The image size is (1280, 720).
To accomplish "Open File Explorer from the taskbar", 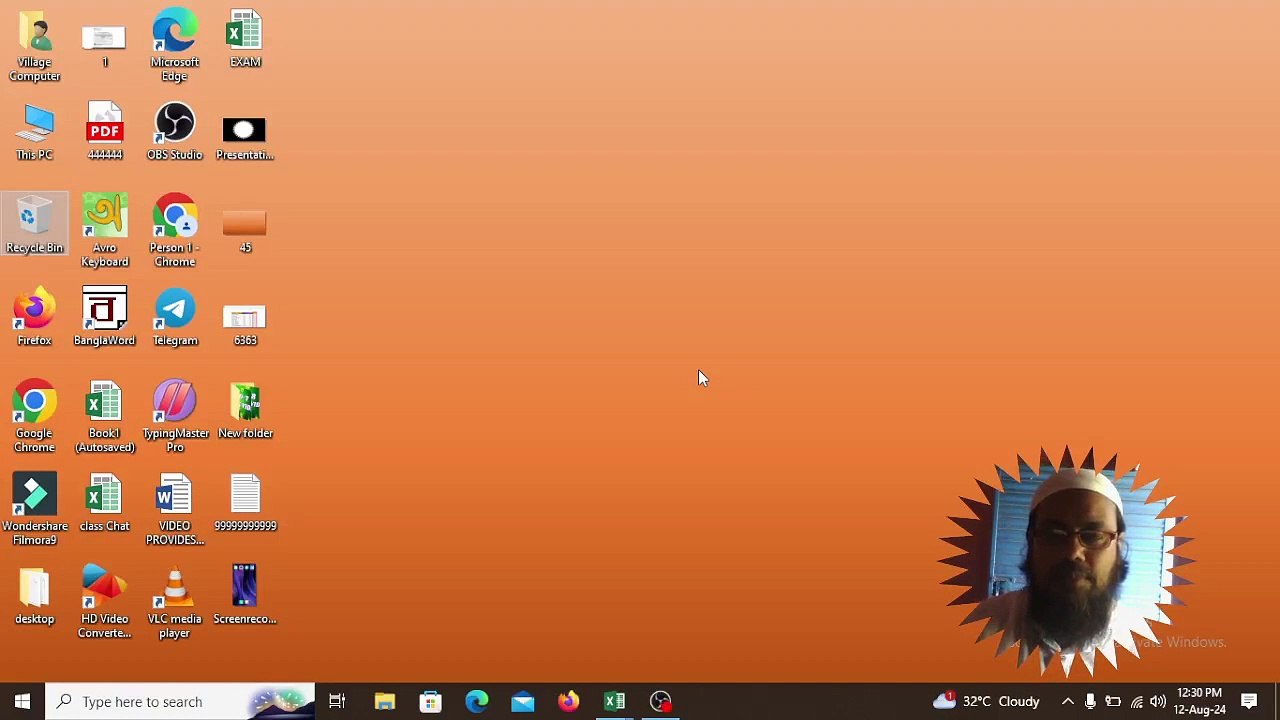I will (x=385, y=701).
